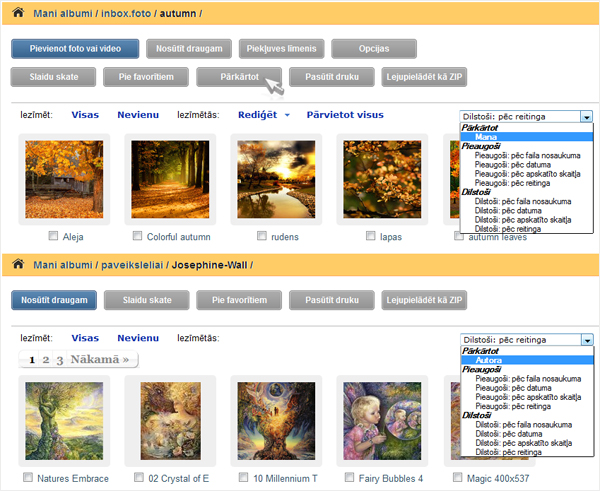600x491 pixels.
Task: Open Piekļuves līmenis settings
Action: pos(282,49)
